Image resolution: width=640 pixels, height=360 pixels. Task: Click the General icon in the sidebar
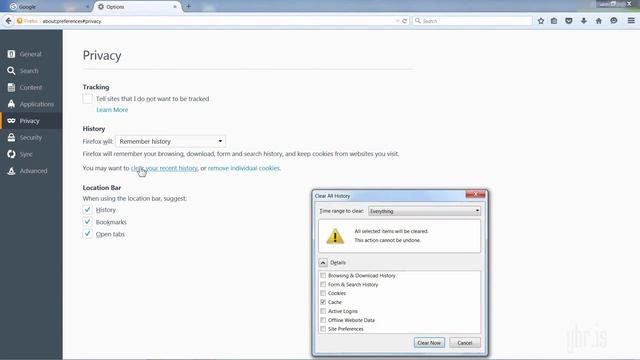[x=11, y=54]
